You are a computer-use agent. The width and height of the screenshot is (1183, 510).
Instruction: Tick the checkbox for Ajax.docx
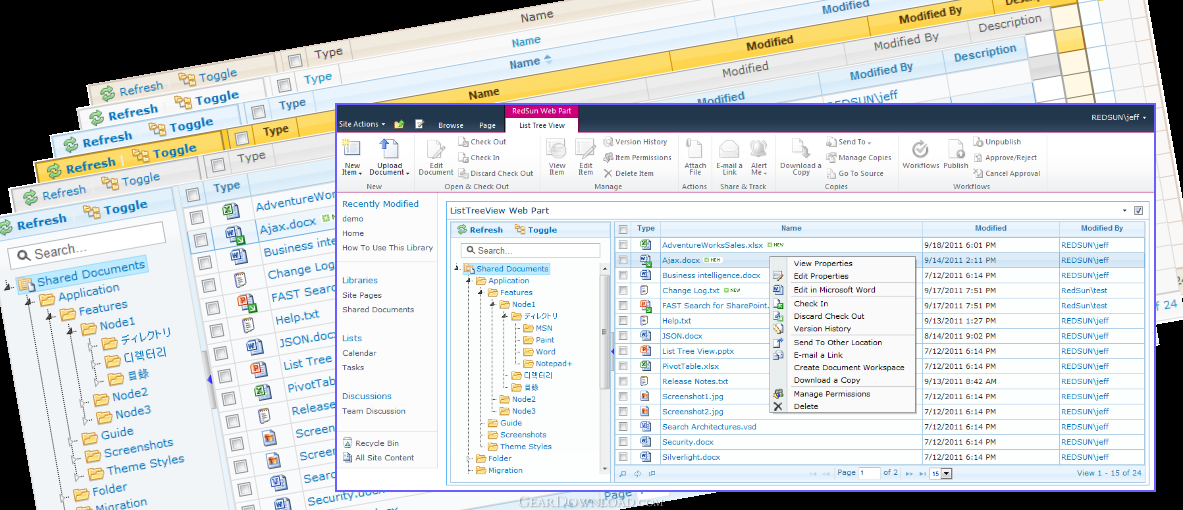tap(623, 260)
